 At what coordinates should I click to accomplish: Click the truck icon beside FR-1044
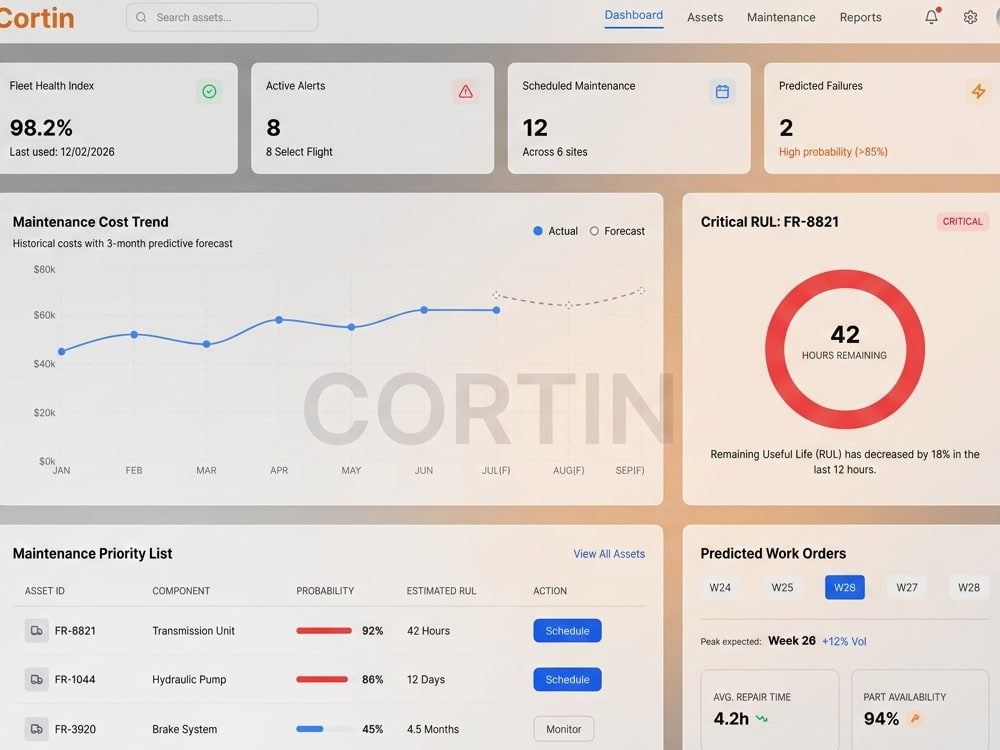click(x=36, y=679)
